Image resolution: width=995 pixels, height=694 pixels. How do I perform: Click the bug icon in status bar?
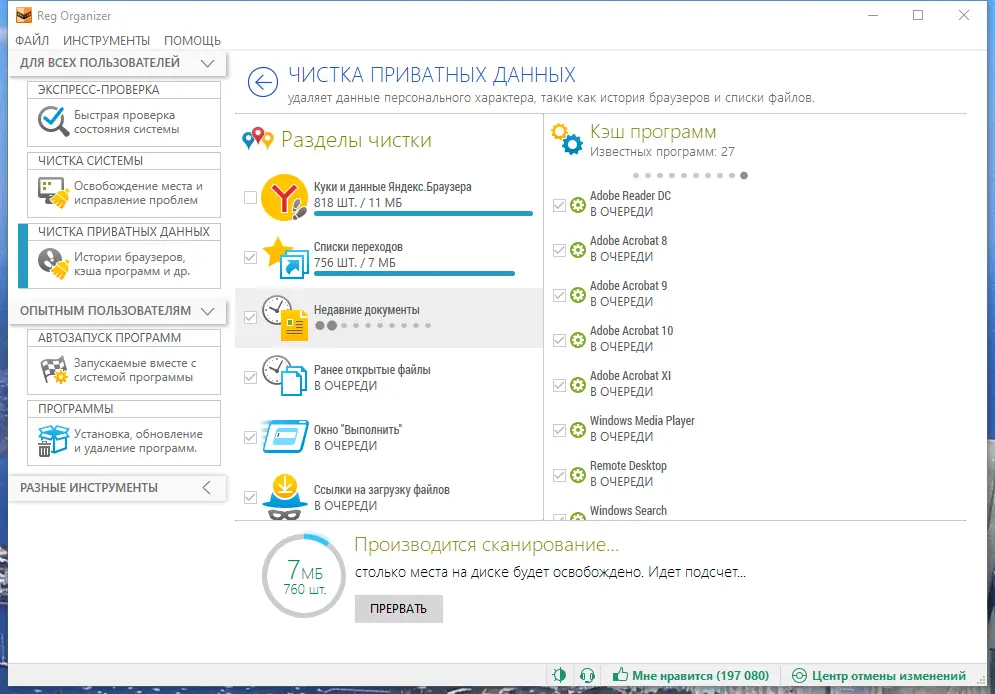click(x=559, y=676)
